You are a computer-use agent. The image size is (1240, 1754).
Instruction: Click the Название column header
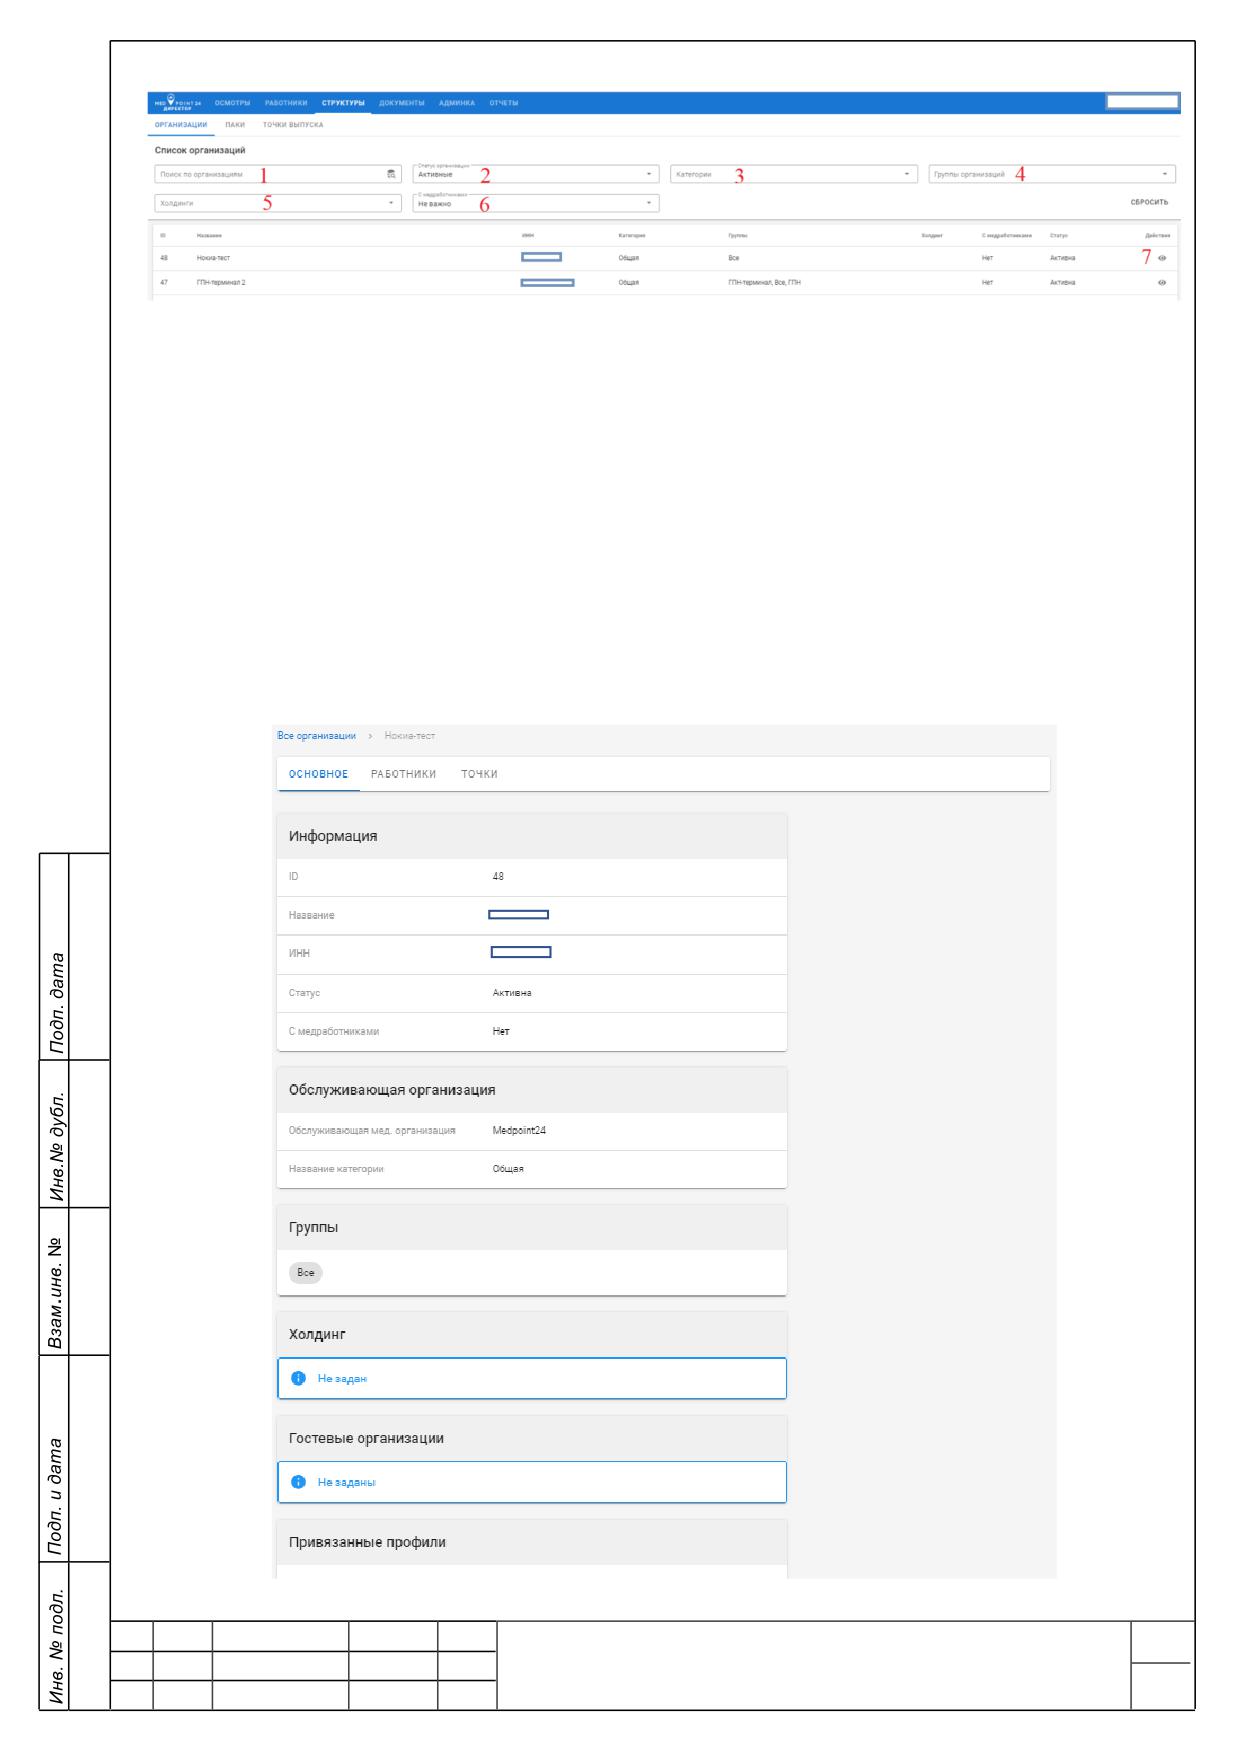pyautogui.click(x=209, y=235)
